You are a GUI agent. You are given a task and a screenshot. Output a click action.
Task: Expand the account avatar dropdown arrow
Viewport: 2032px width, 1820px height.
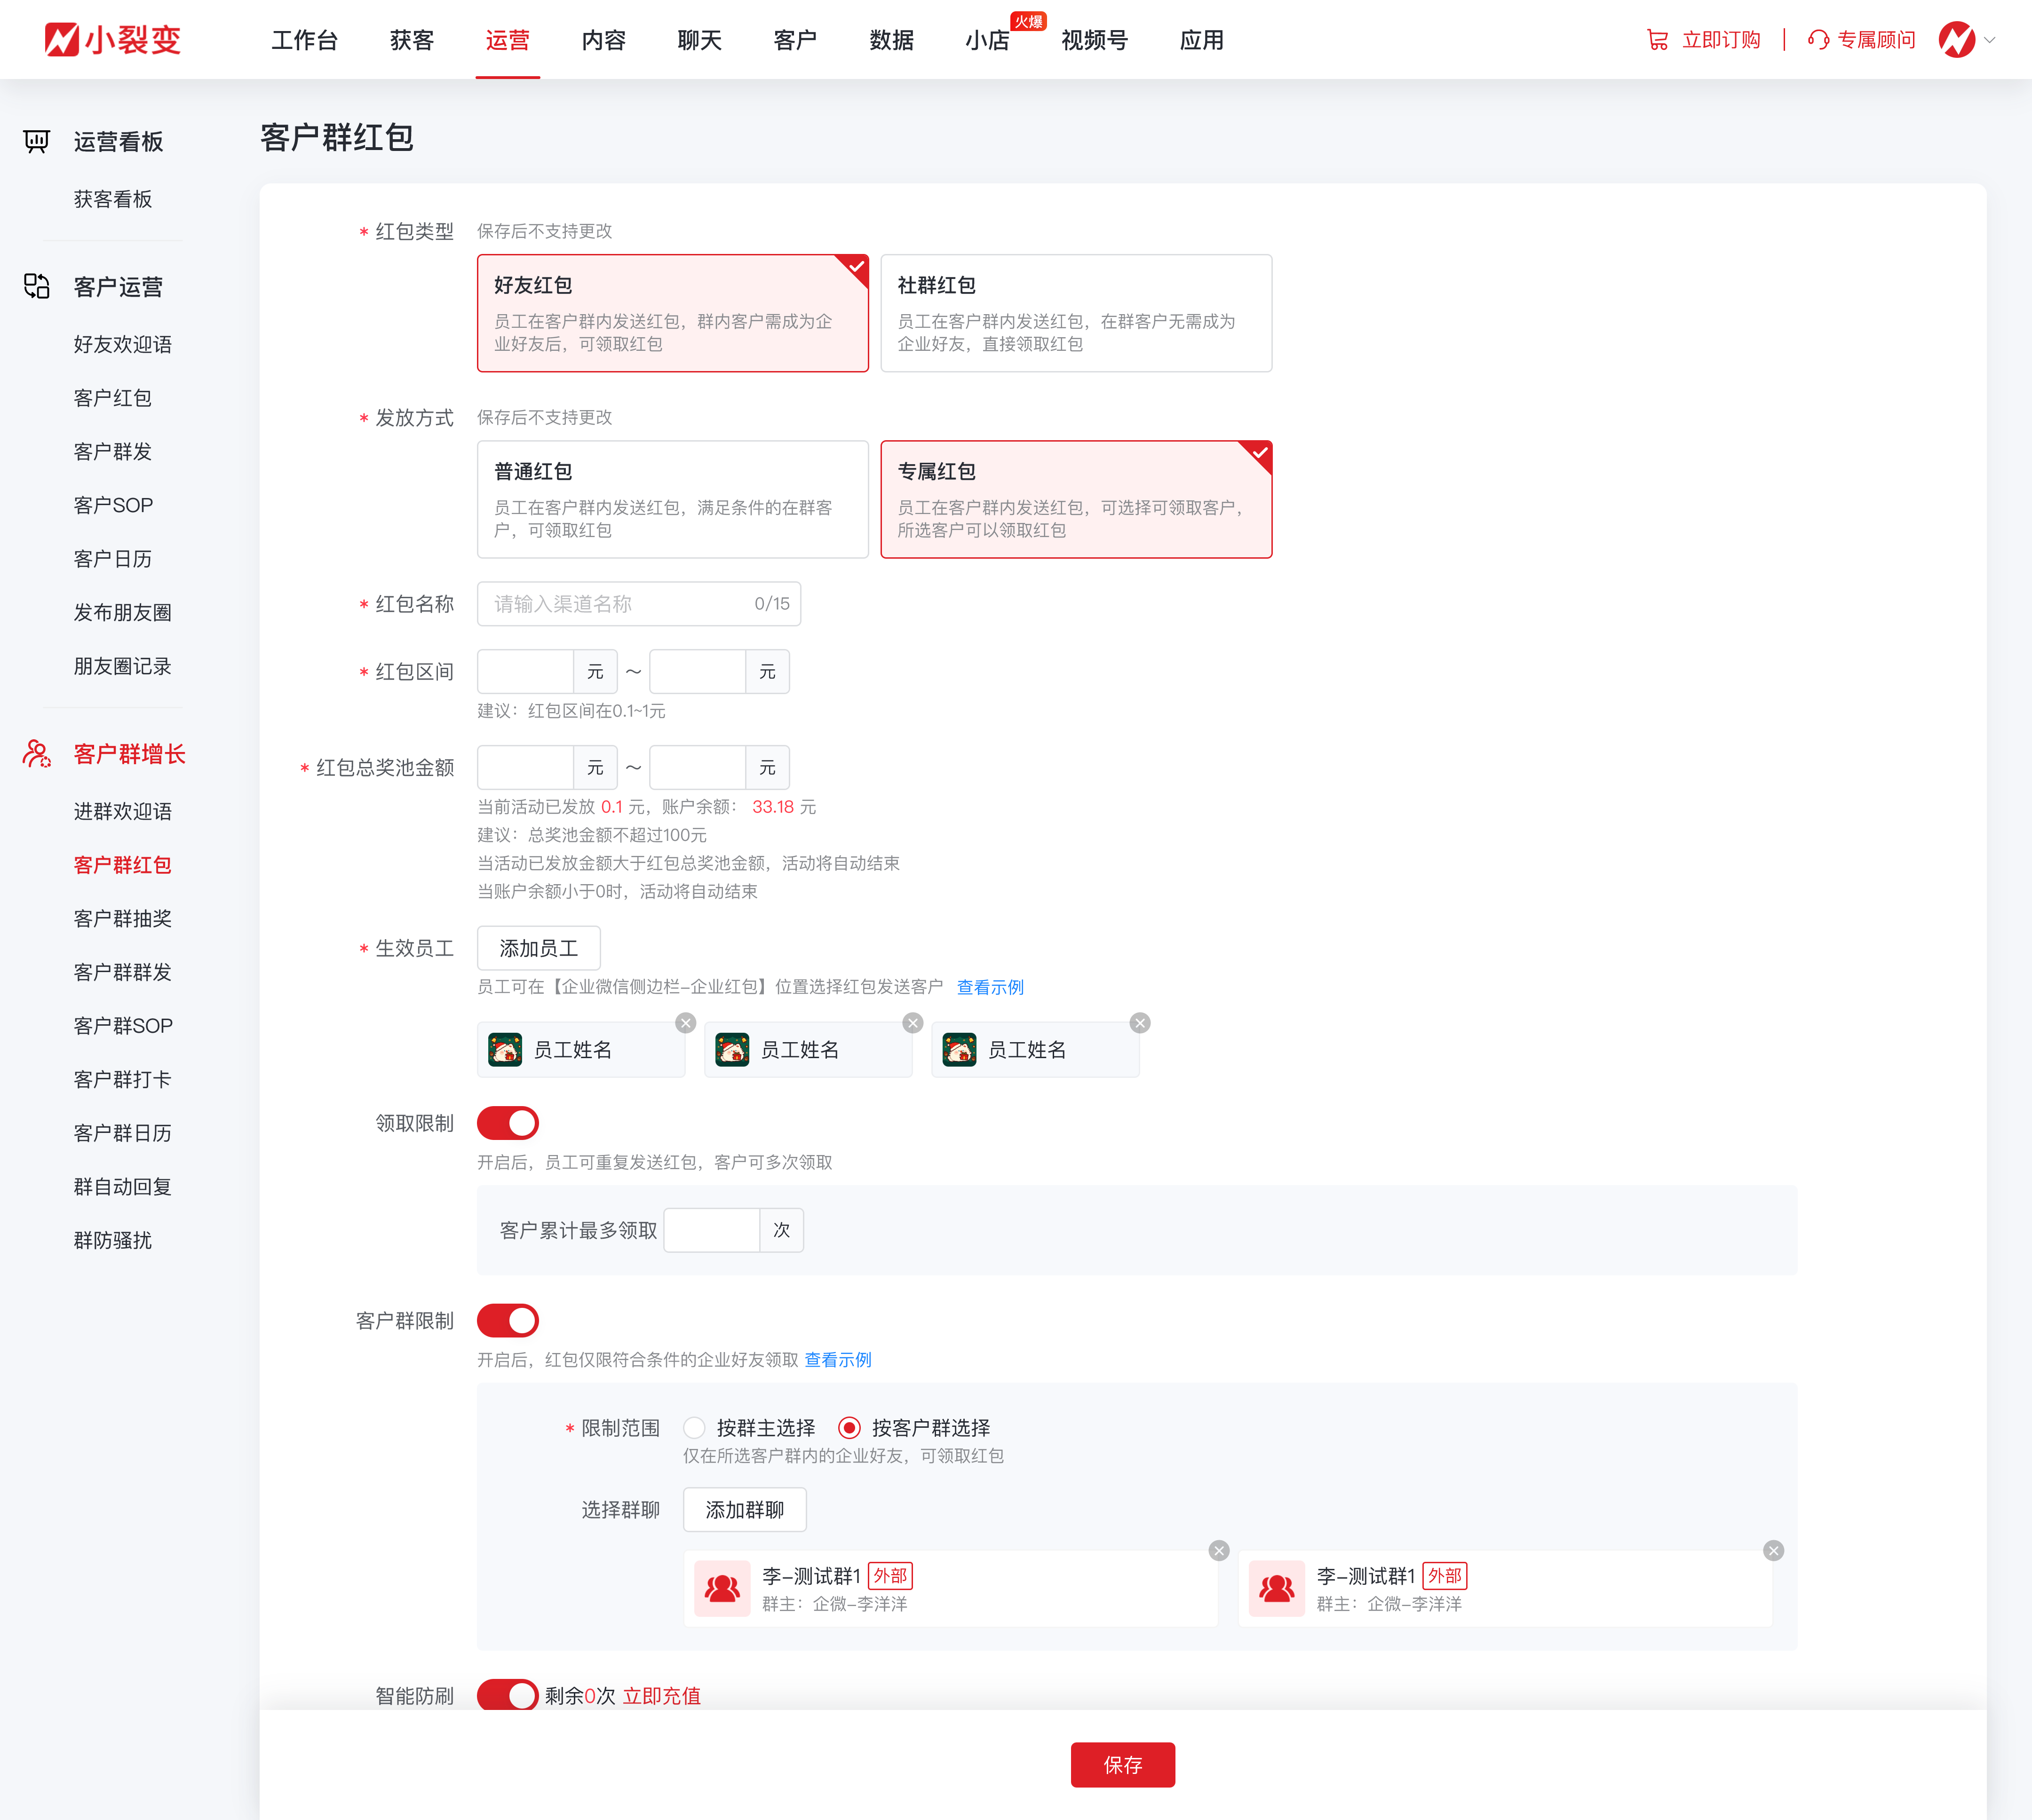point(1990,40)
